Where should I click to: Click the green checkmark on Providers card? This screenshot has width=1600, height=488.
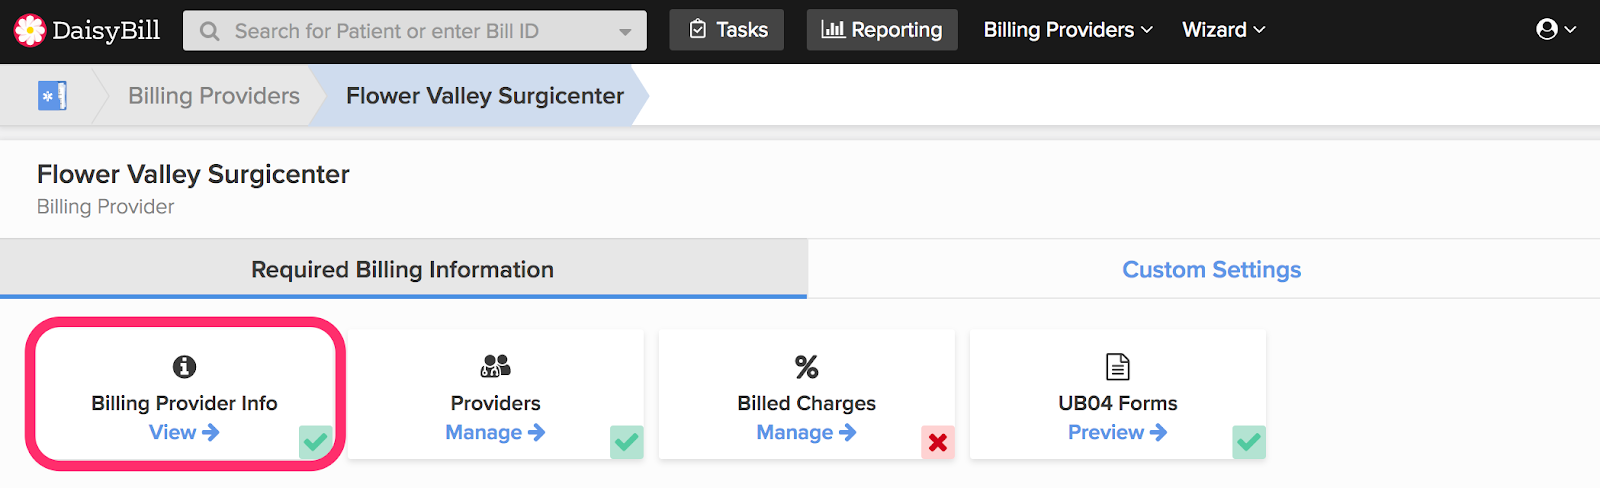tap(627, 442)
